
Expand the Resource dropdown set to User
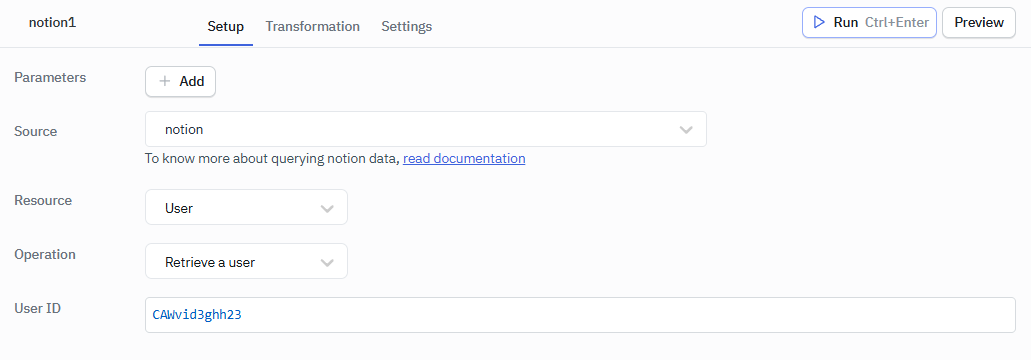pyautogui.click(x=246, y=208)
